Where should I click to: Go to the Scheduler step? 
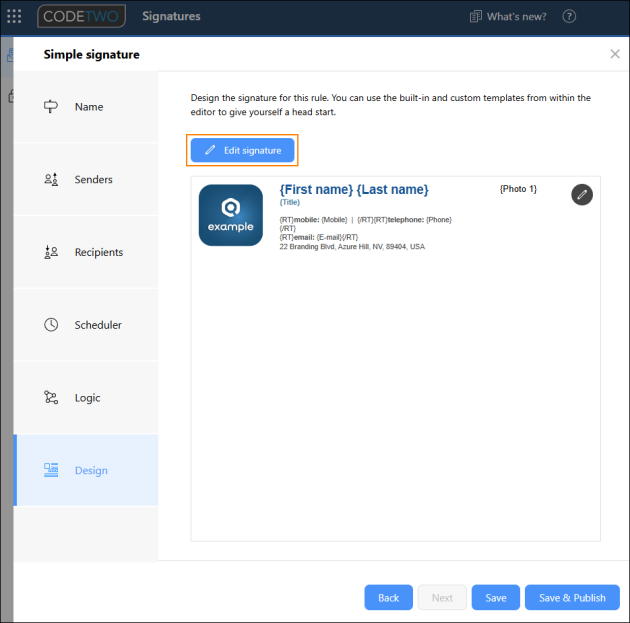coord(86,325)
